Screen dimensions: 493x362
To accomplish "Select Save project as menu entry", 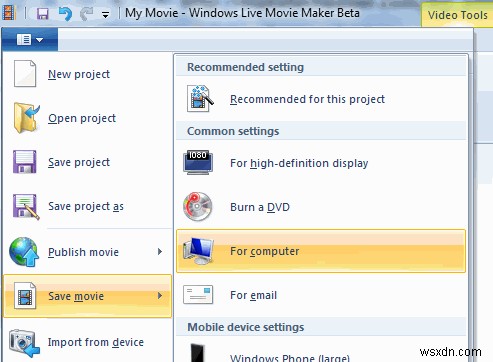I will 88,206.
